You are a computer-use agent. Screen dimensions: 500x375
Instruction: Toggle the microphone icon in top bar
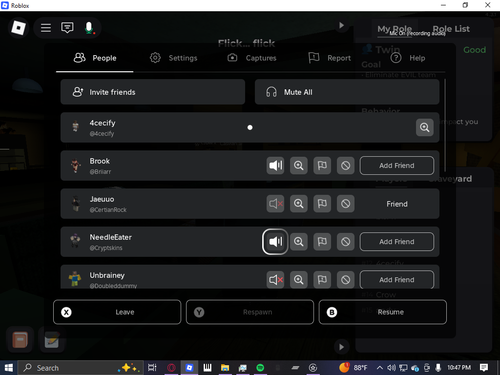89,28
